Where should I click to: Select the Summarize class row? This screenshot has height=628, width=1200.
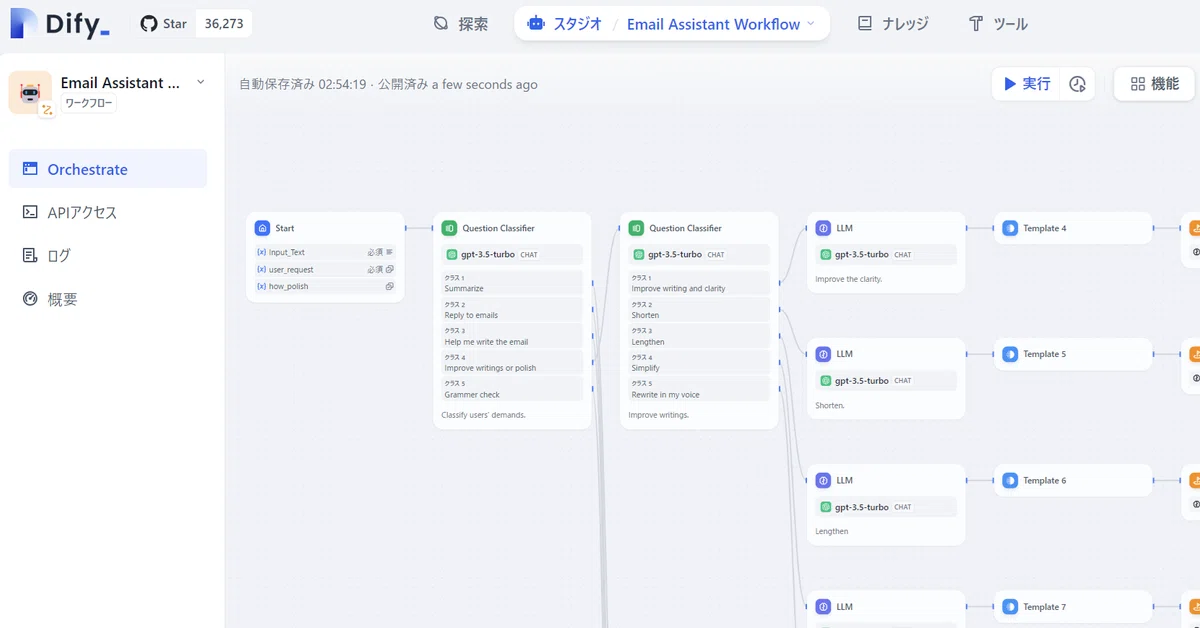(x=512, y=283)
